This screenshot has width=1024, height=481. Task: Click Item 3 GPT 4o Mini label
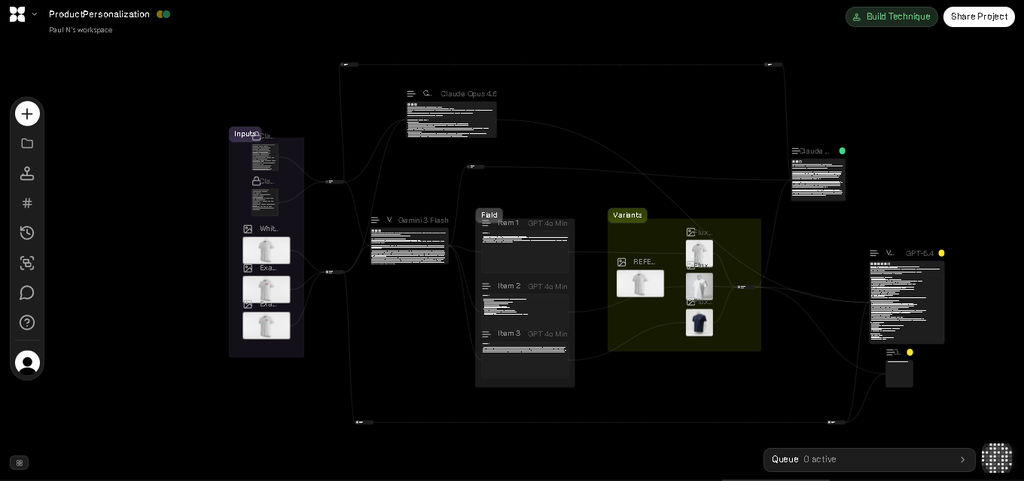(x=547, y=334)
